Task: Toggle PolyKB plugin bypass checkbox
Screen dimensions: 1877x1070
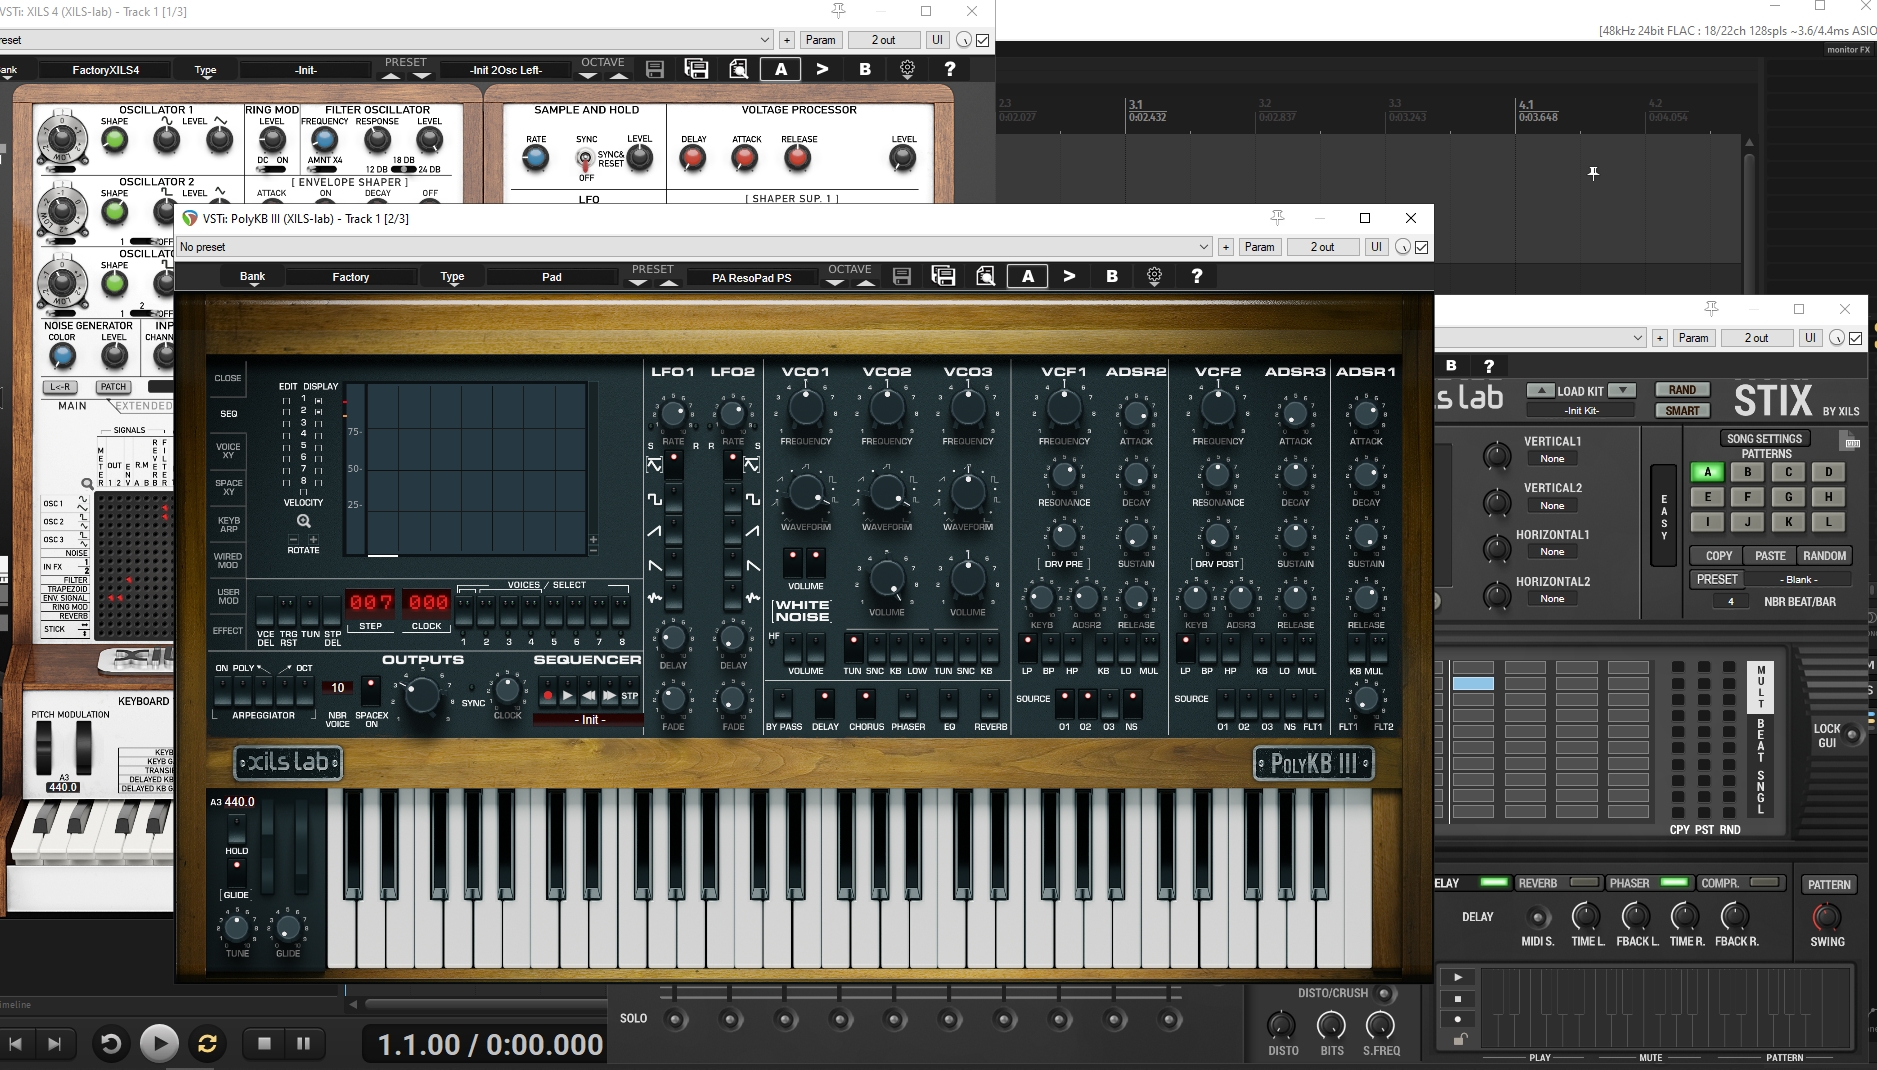Action: coord(1422,247)
